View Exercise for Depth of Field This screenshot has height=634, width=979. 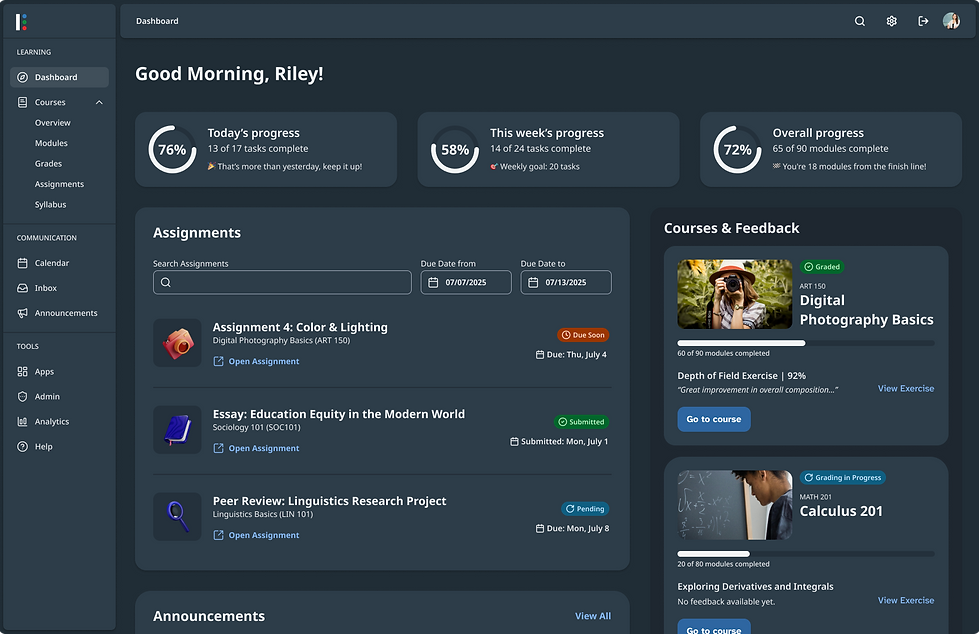point(906,389)
